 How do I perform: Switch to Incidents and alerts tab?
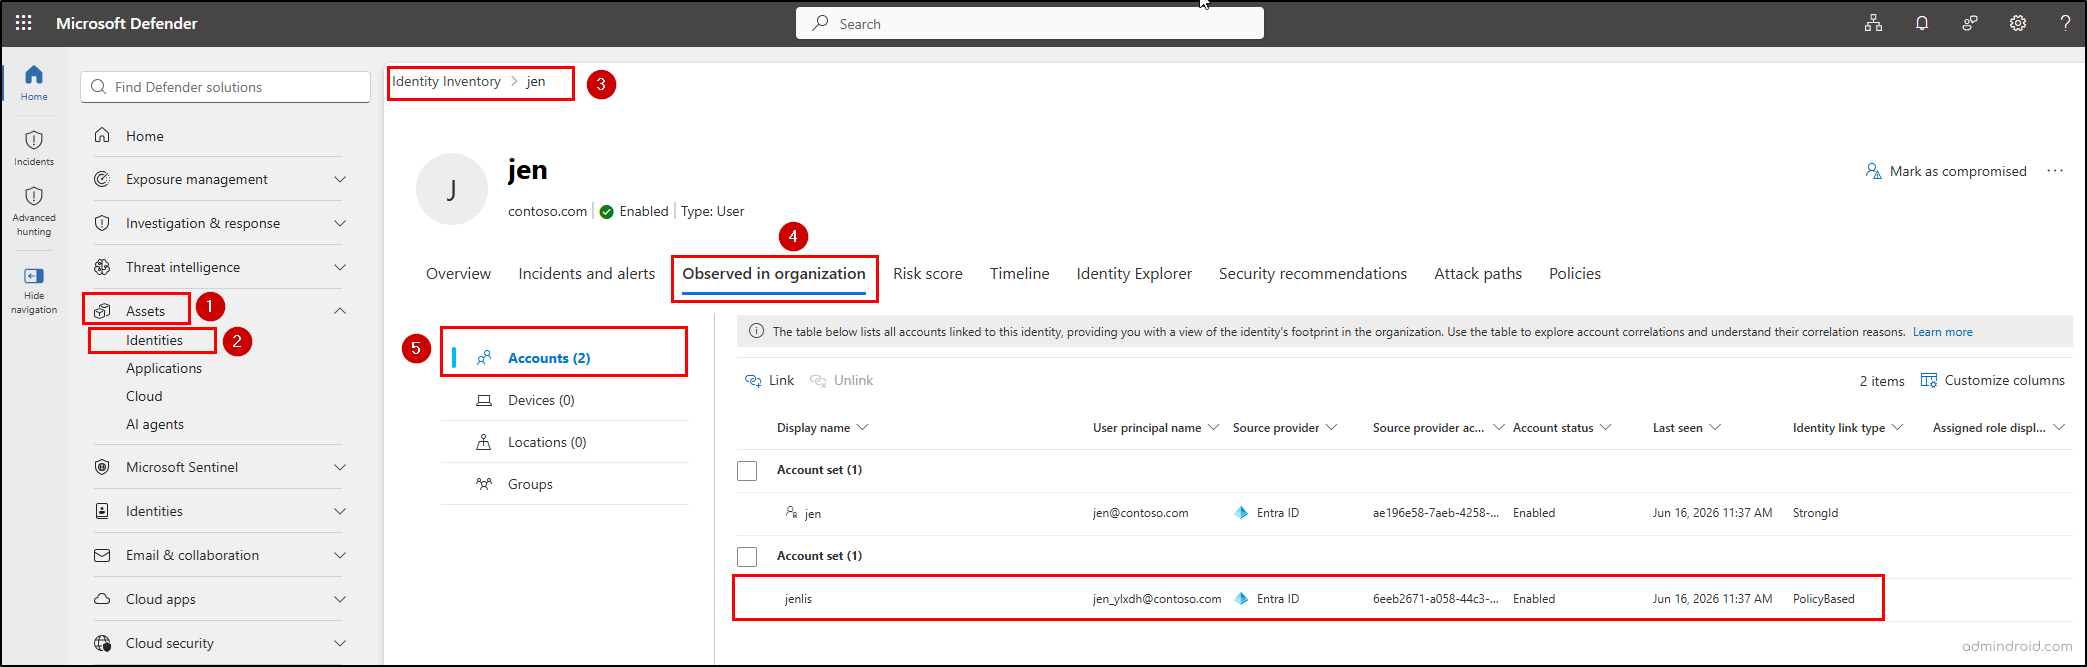[x=587, y=274]
